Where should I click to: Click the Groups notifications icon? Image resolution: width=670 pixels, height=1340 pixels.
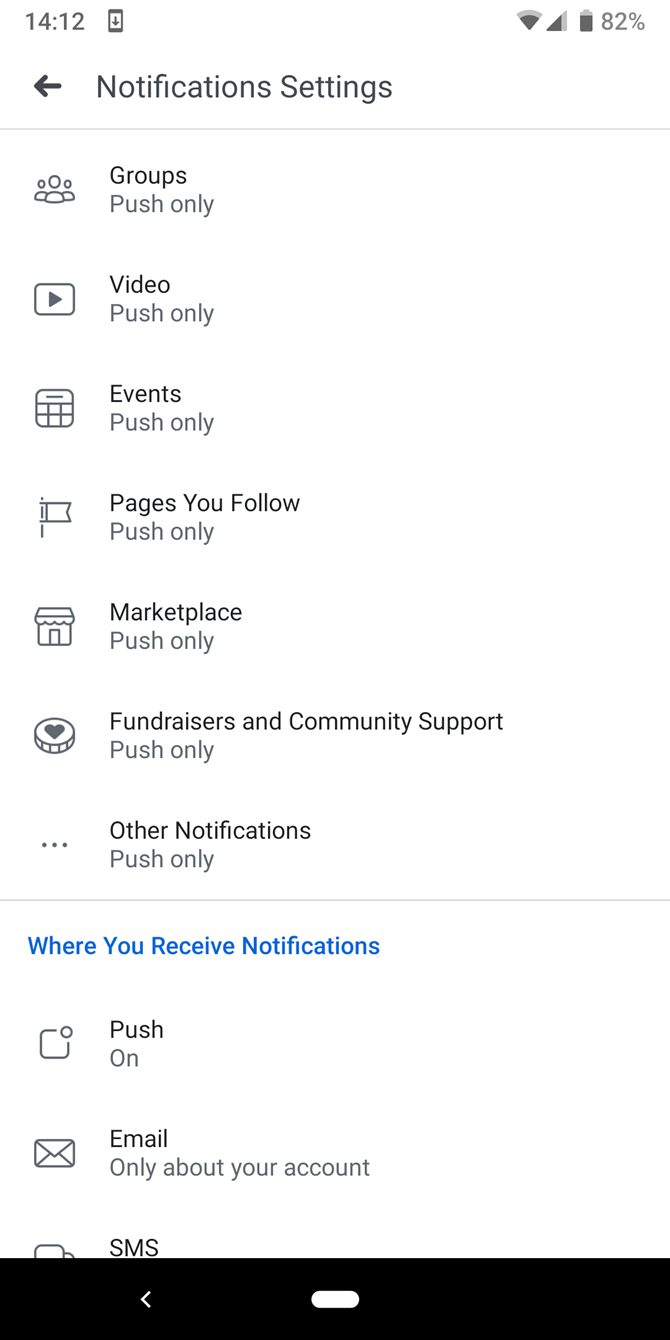54,188
